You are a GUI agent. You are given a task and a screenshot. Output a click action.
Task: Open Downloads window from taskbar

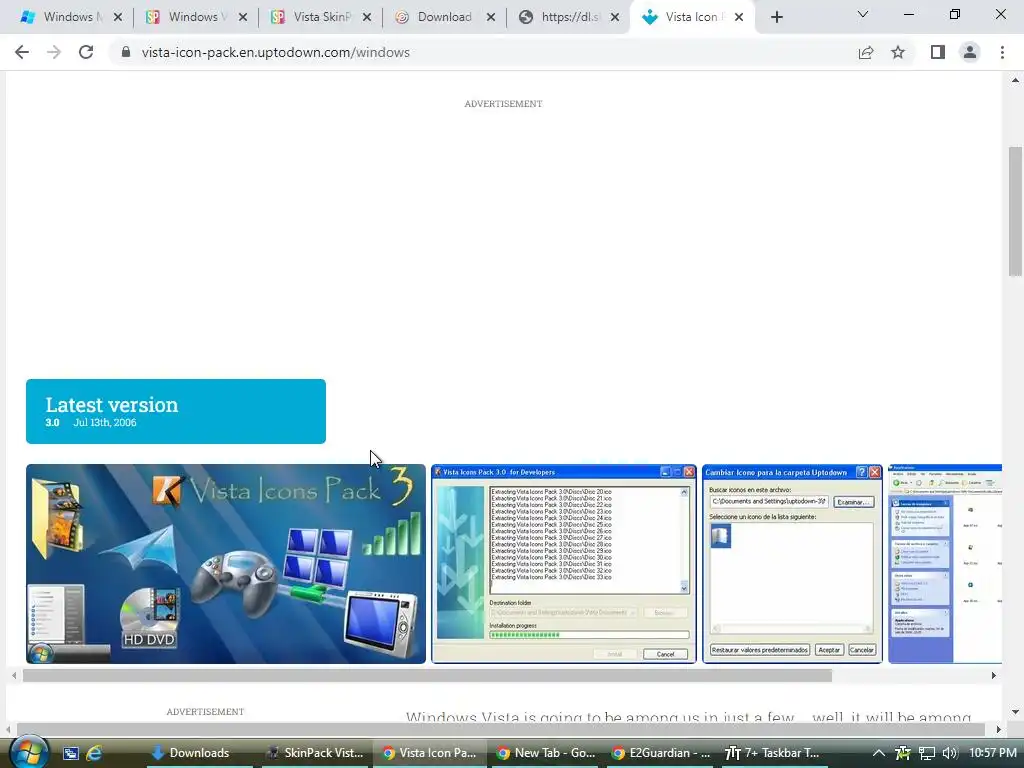tap(199, 753)
